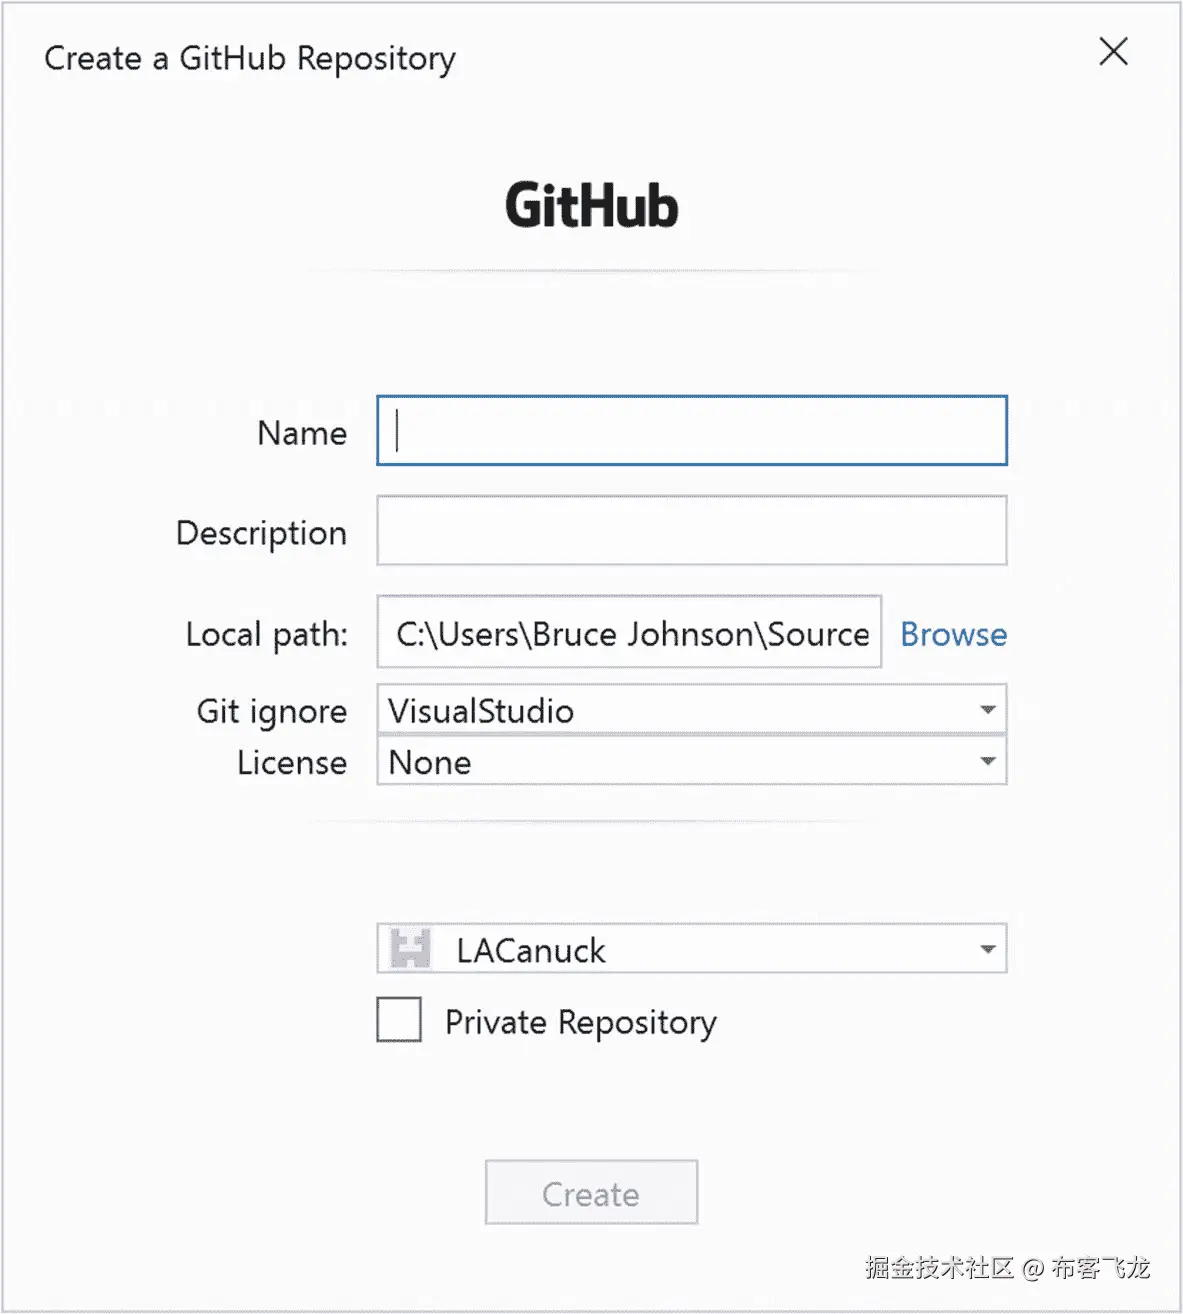1183x1314 pixels.
Task: Click the Name input field
Action: pos(691,431)
